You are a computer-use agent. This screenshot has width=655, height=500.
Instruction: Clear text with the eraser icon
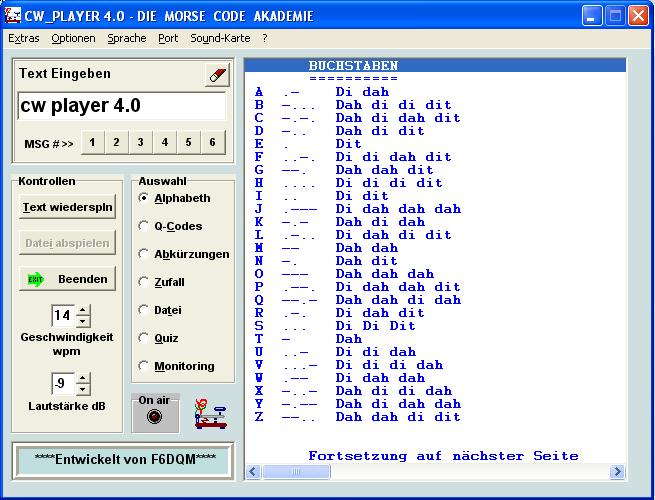click(x=217, y=75)
